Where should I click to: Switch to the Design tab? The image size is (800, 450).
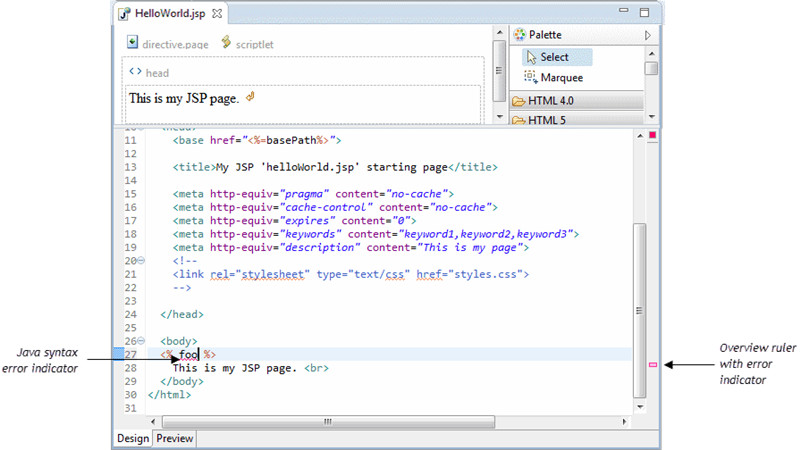pyautogui.click(x=133, y=438)
